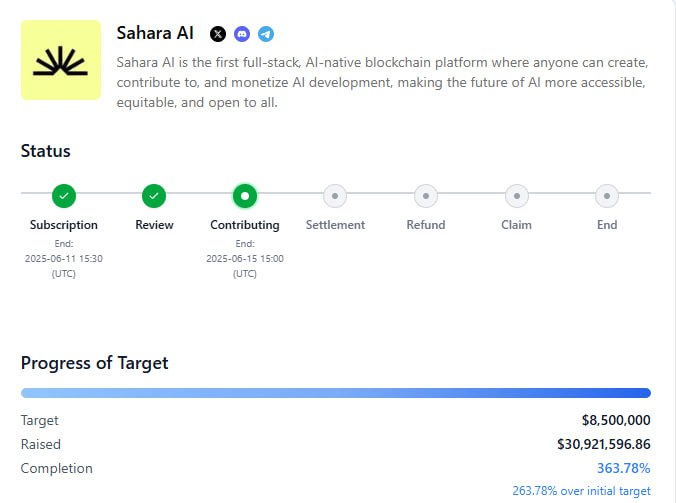Open the Telegram icon next to Sahara AI
676x503 pixels.
[x=266, y=34]
